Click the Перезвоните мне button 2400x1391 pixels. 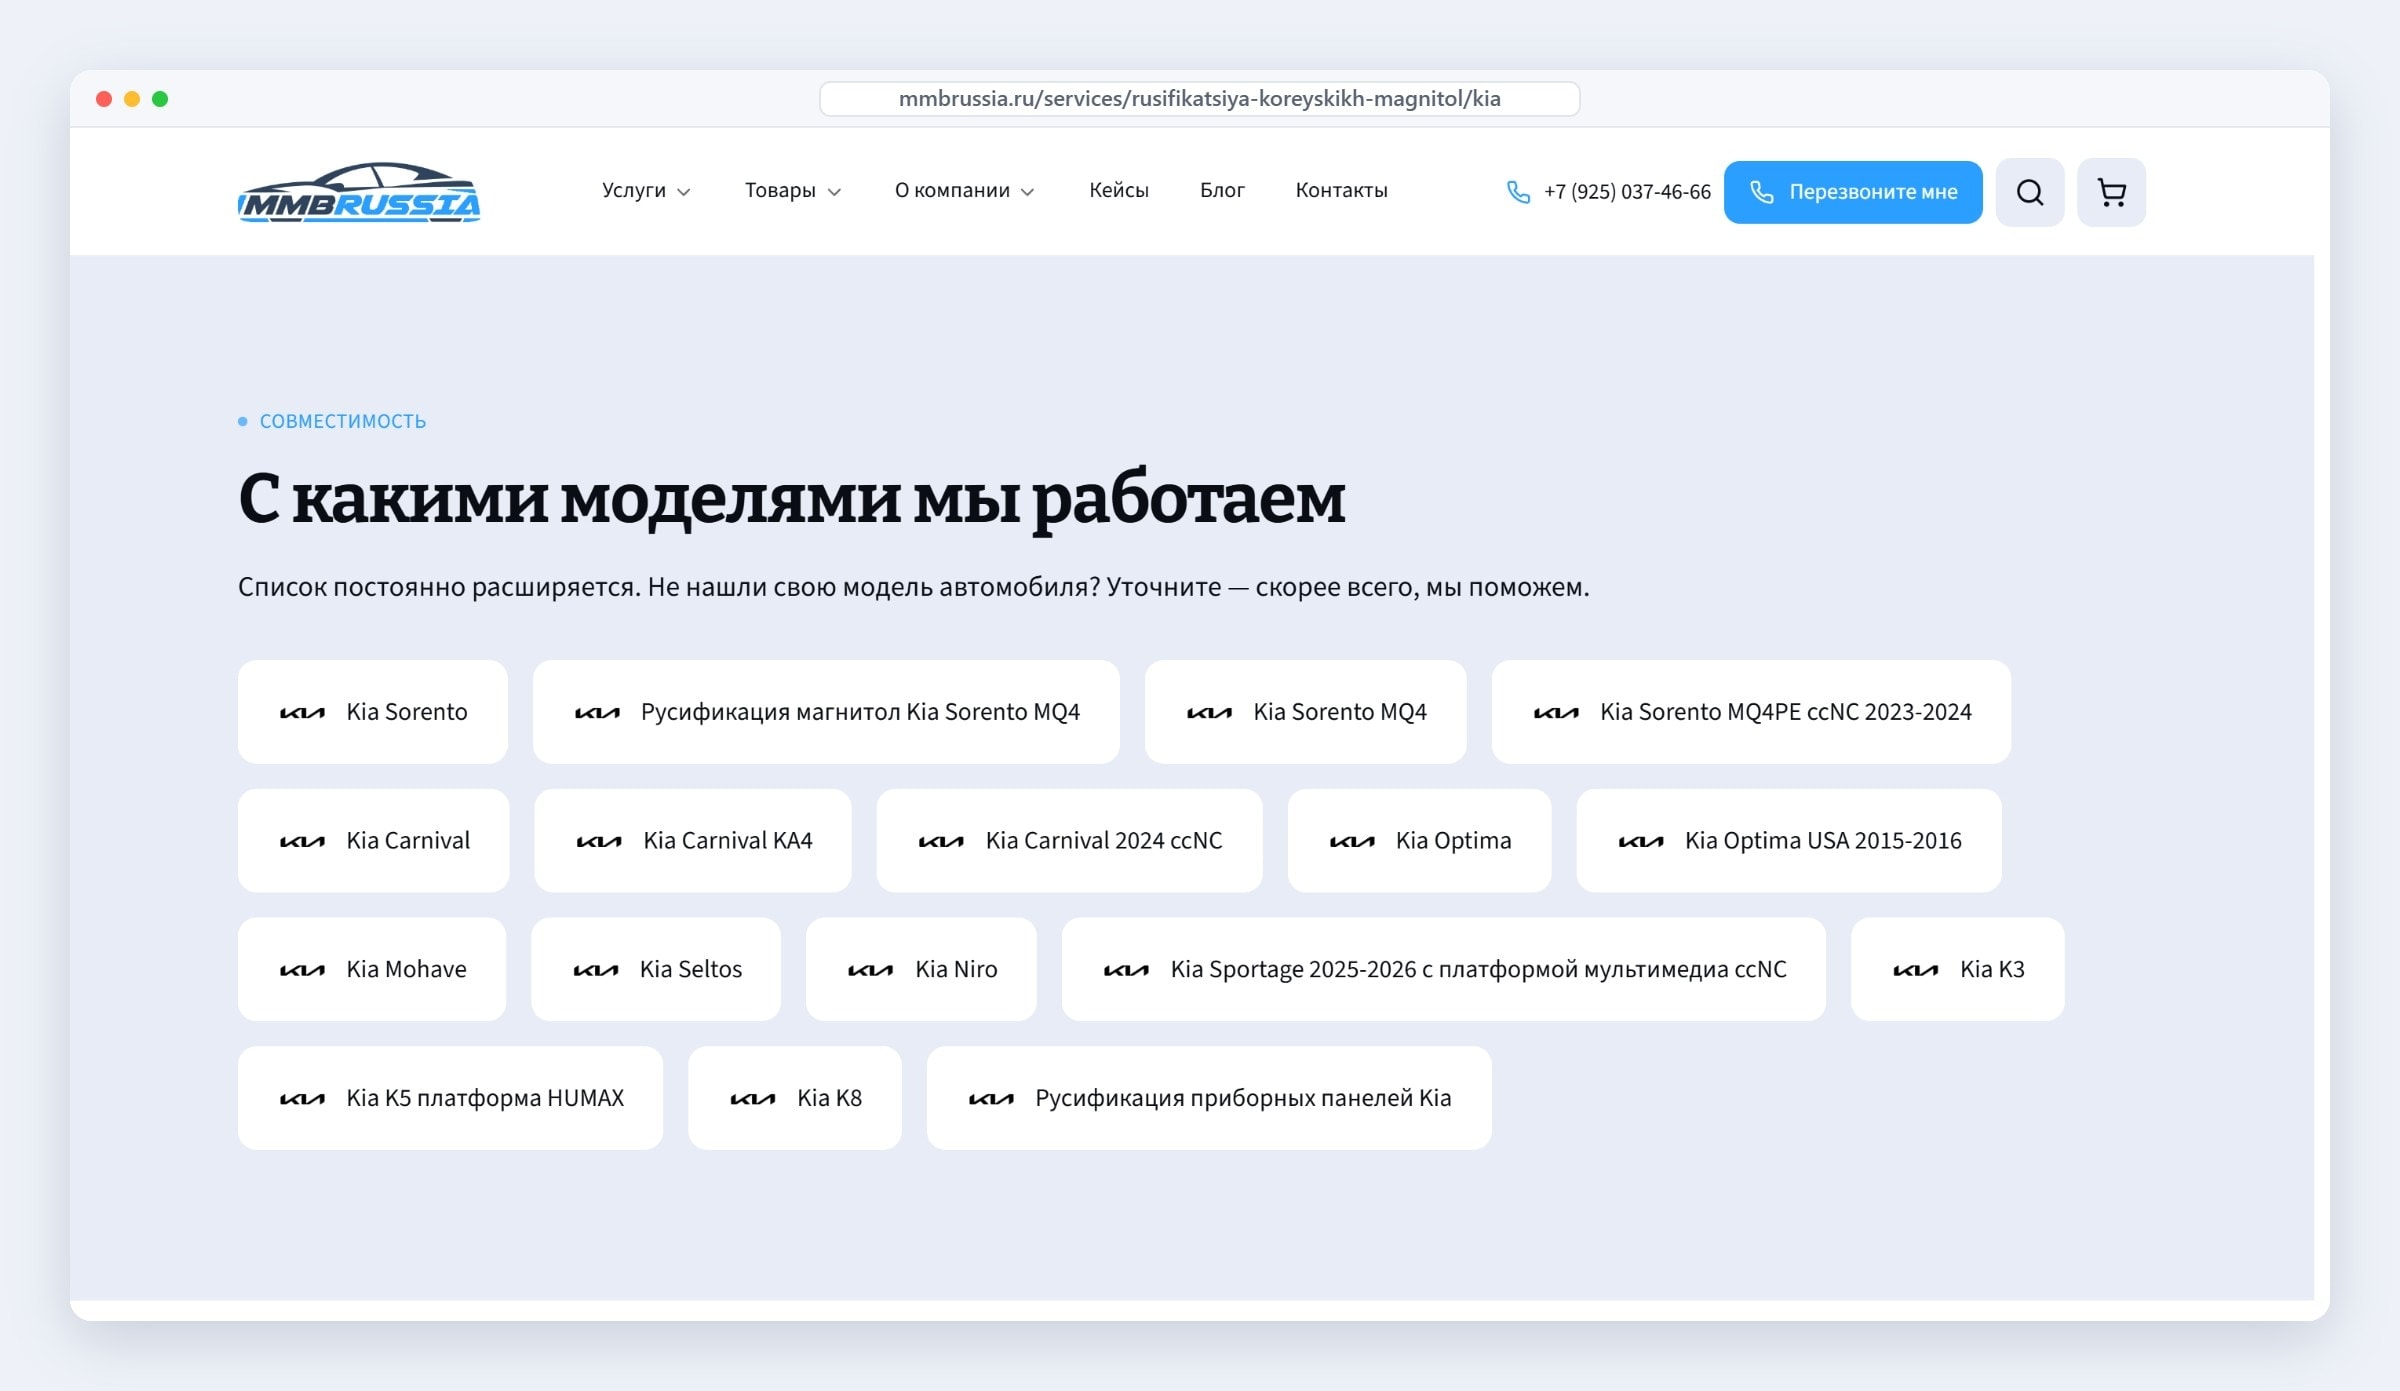point(1853,192)
